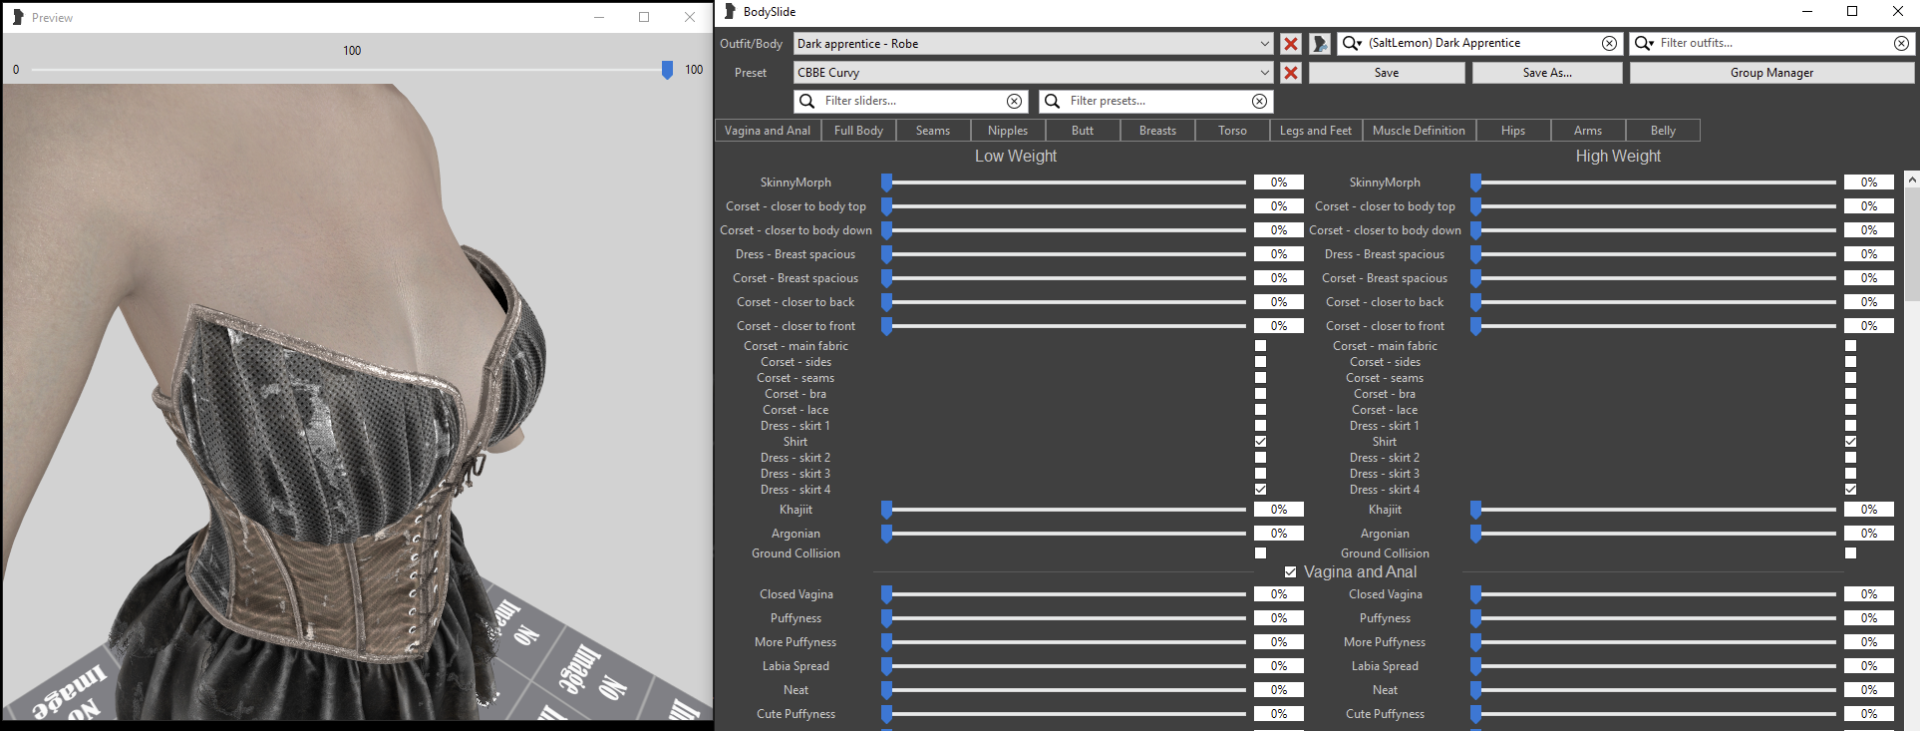This screenshot has height=731, width=1920.
Task: Click High Weight Khajiit slider track
Action: coord(1654,510)
